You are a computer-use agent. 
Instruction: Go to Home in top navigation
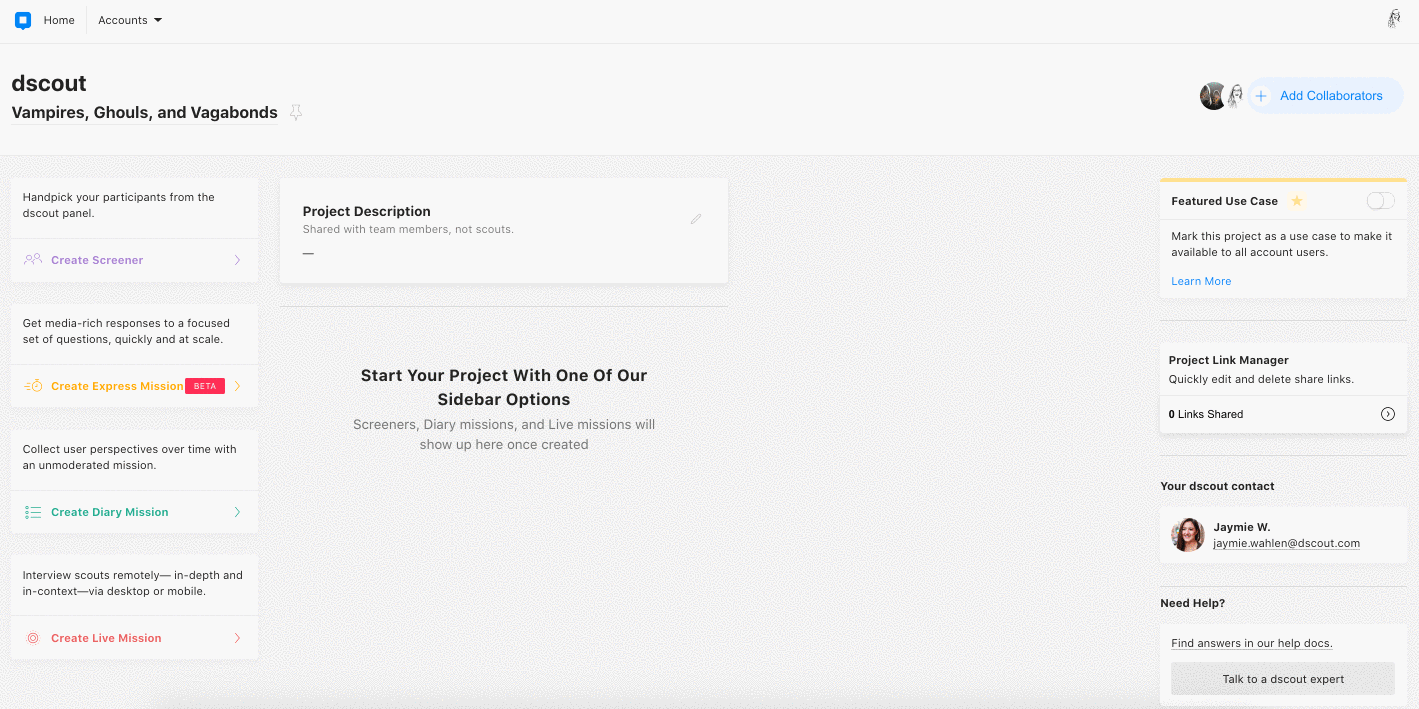point(59,20)
